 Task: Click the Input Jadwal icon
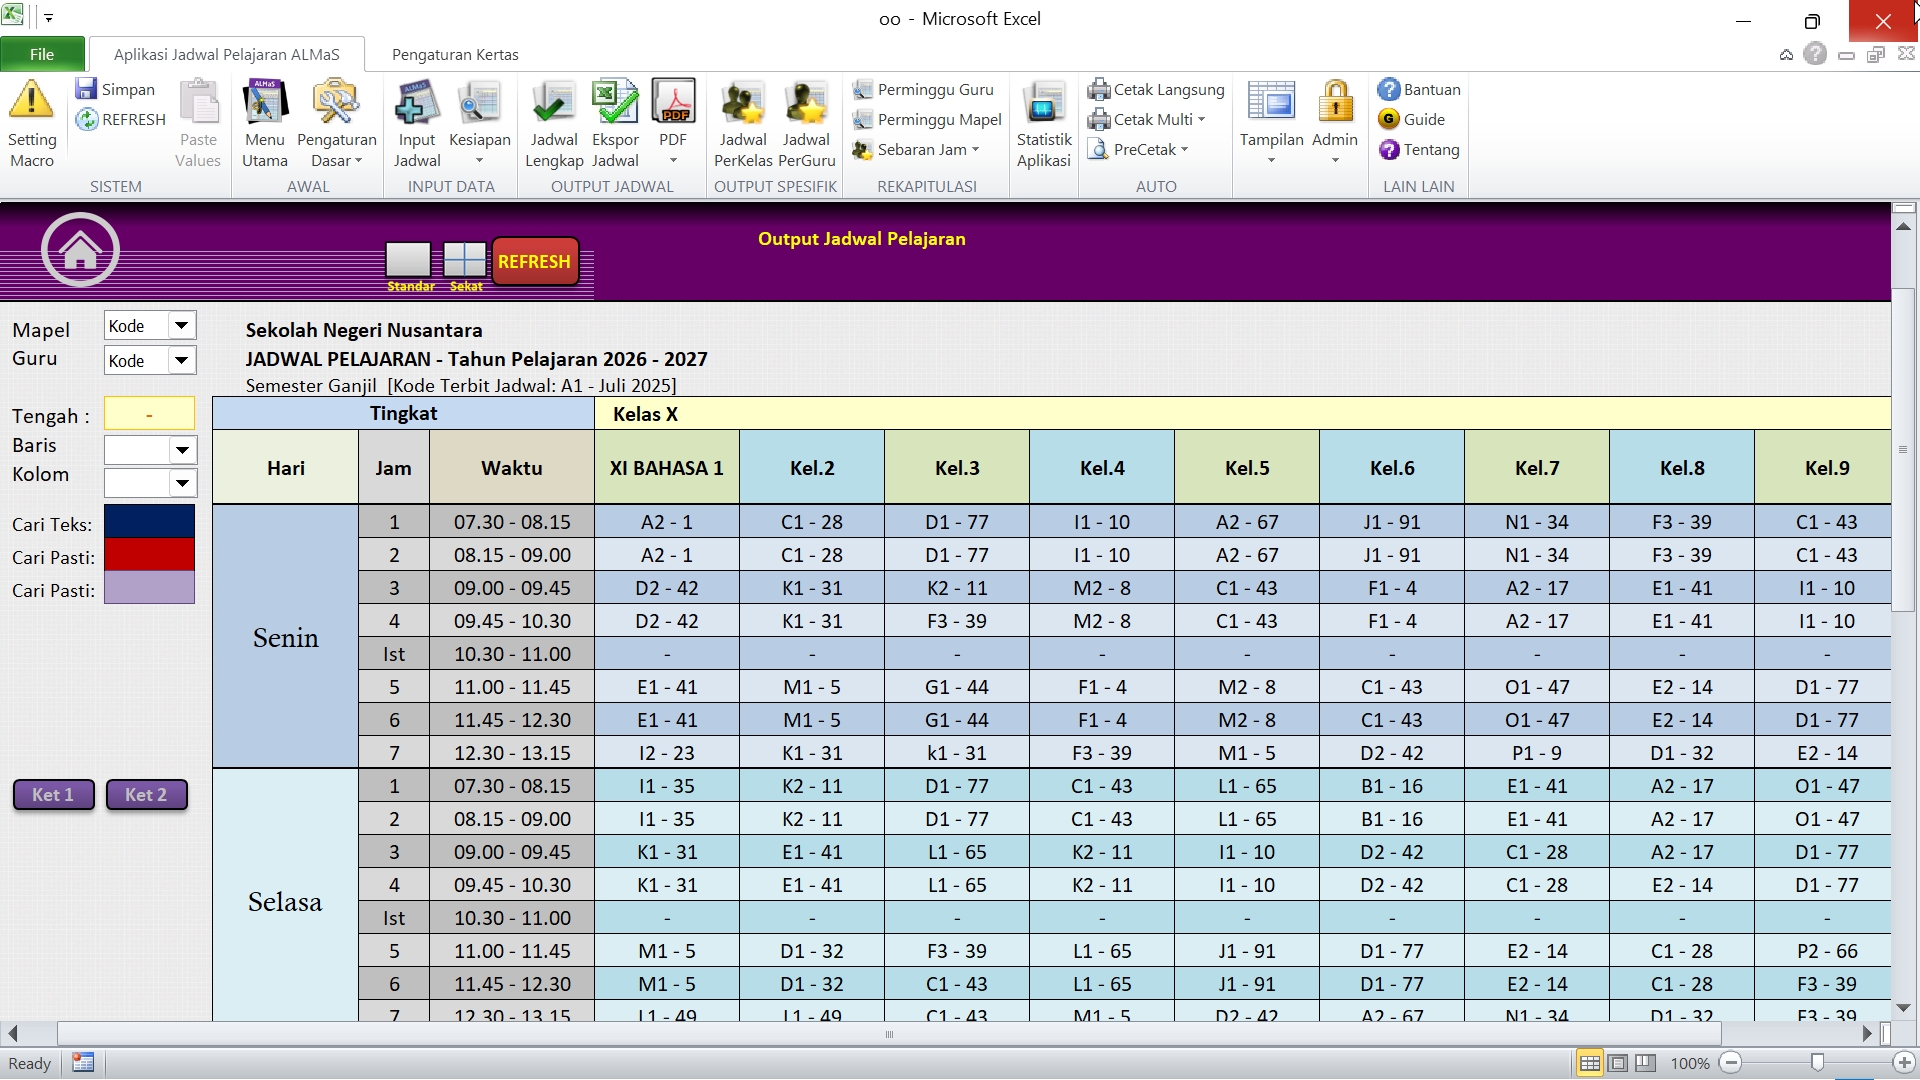417,103
